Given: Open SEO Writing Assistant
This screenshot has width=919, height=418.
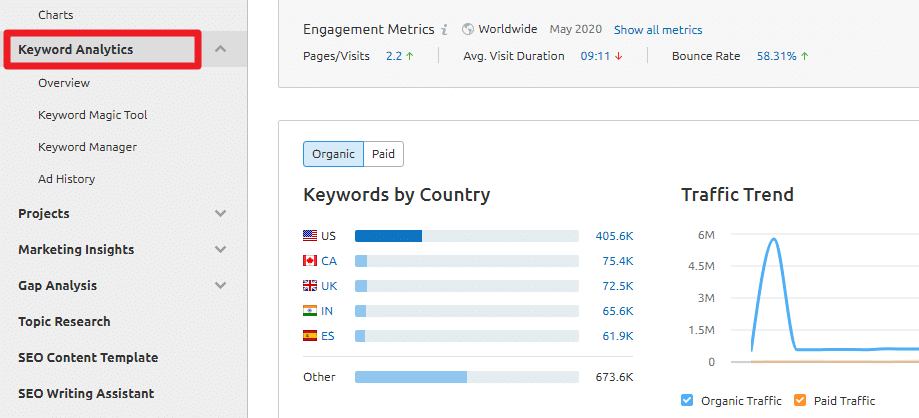Looking at the screenshot, I should pyautogui.click(x=86, y=393).
